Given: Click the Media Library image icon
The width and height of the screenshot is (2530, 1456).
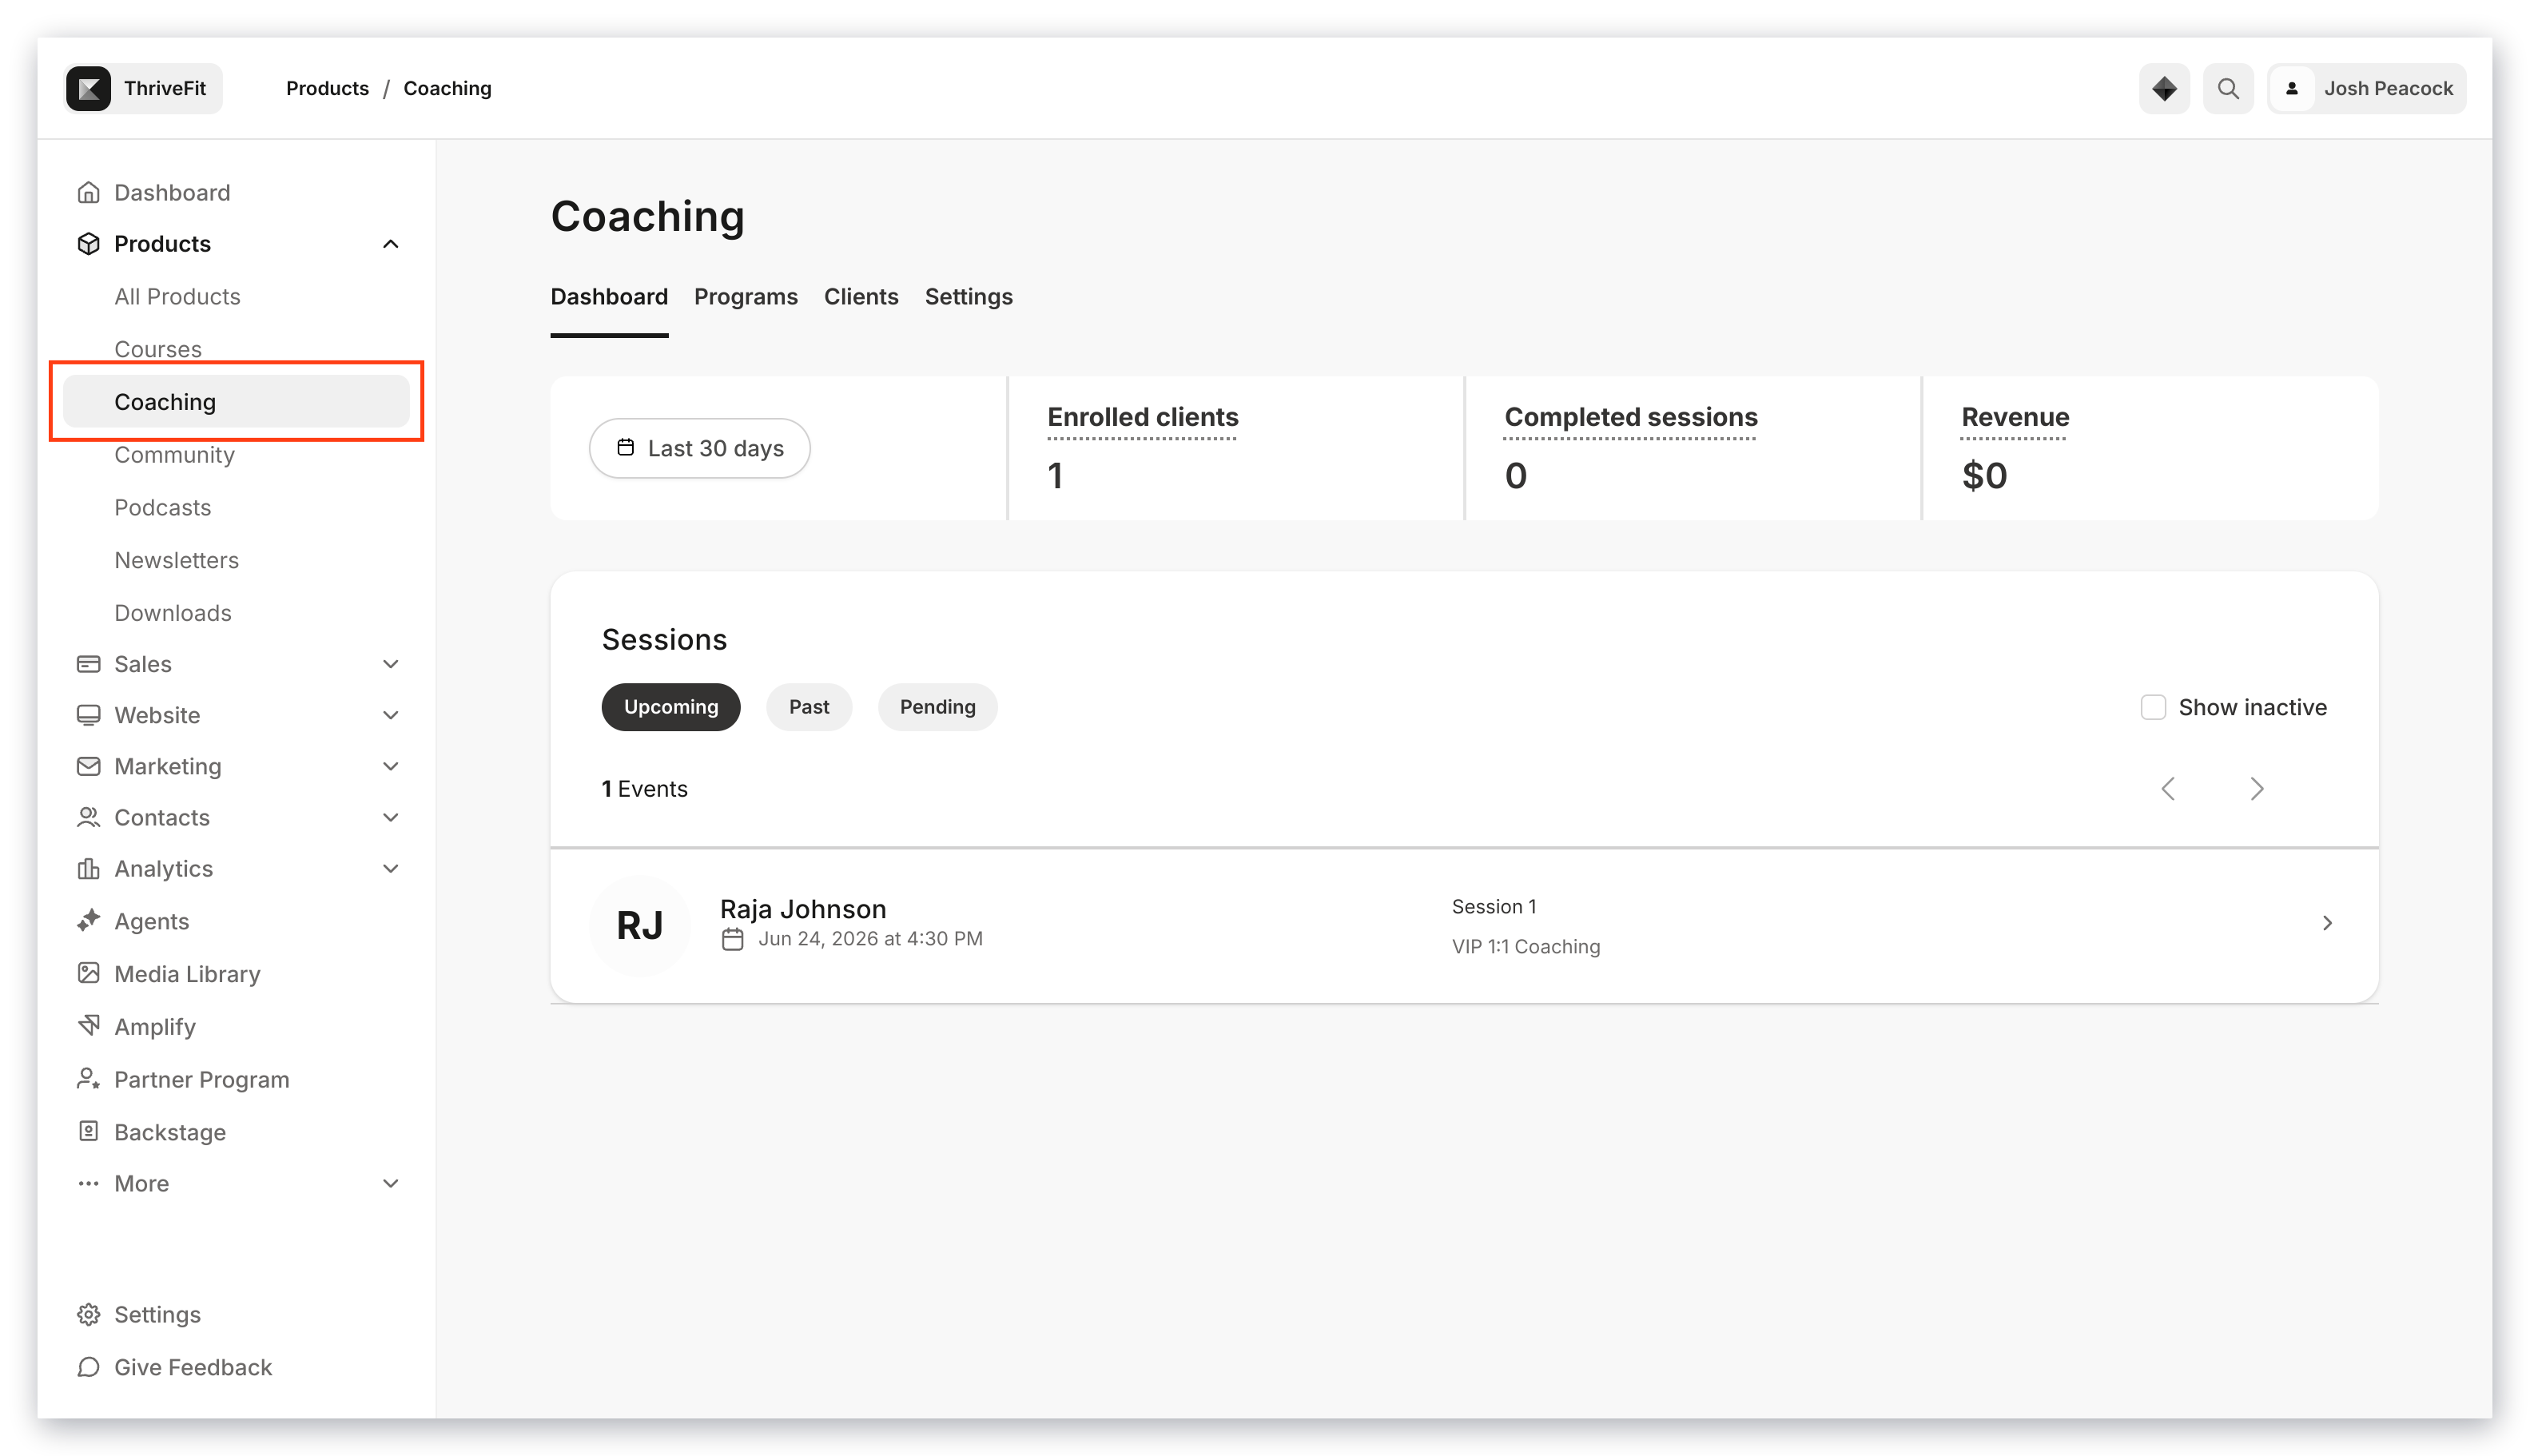Looking at the screenshot, I should tap(89, 973).
